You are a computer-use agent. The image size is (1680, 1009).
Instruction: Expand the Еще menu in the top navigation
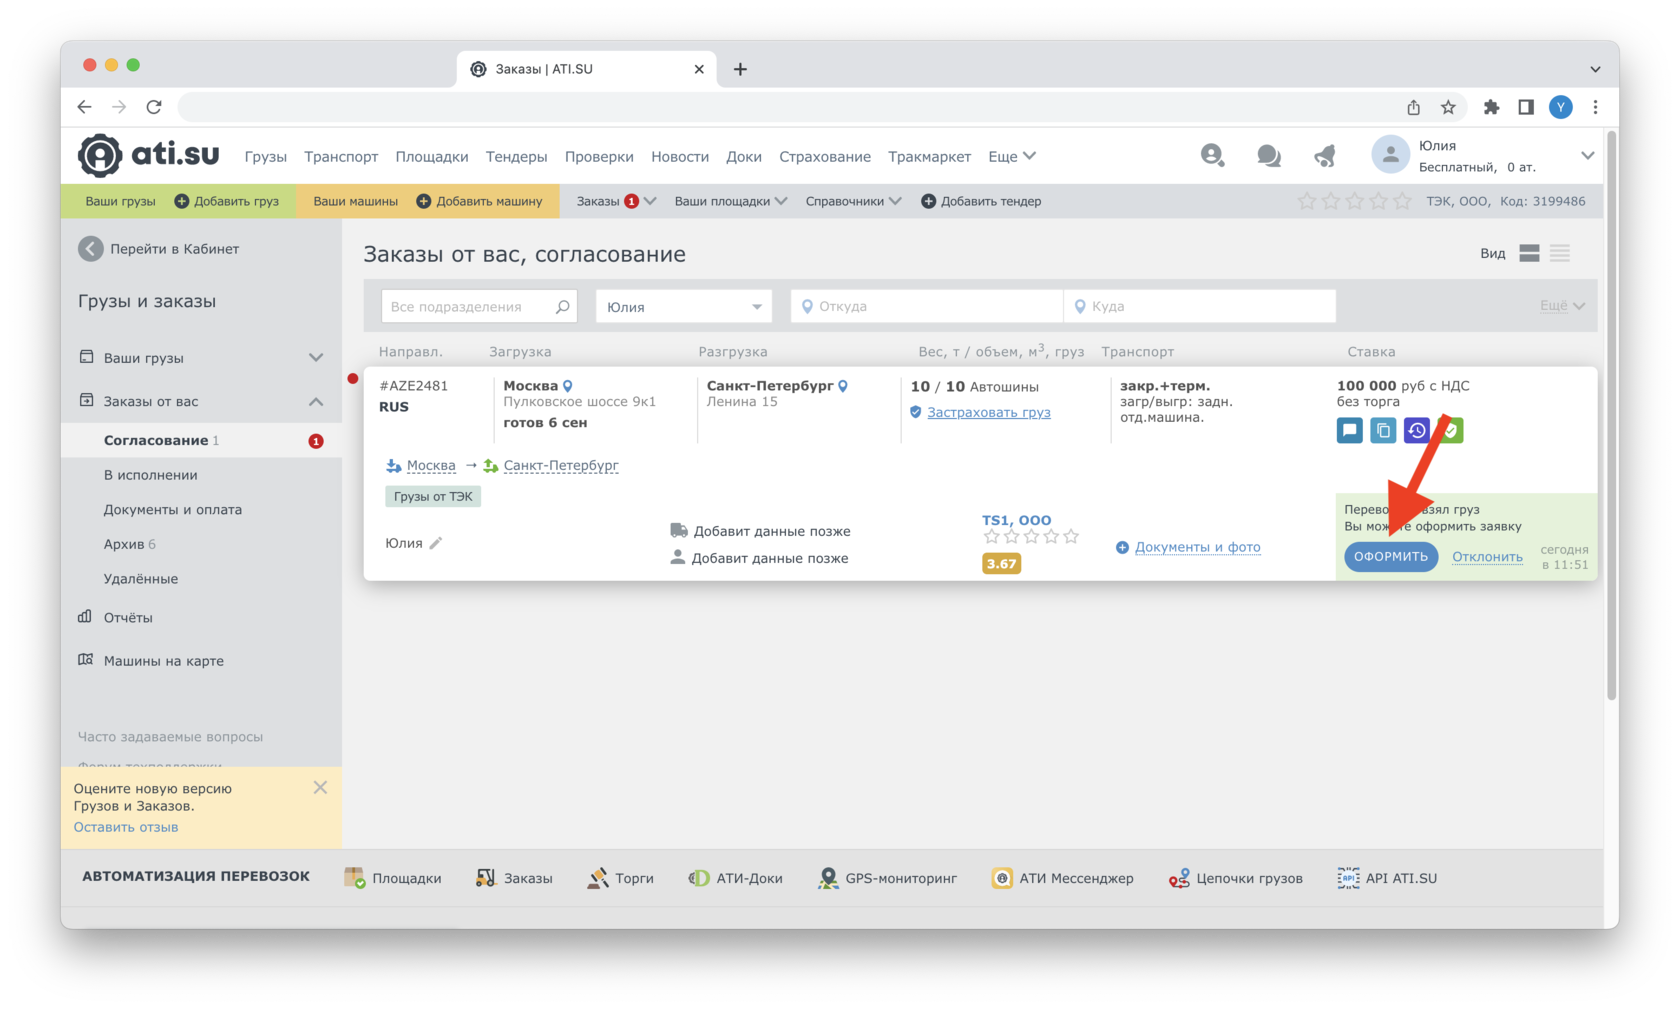tap(1012, 156)
